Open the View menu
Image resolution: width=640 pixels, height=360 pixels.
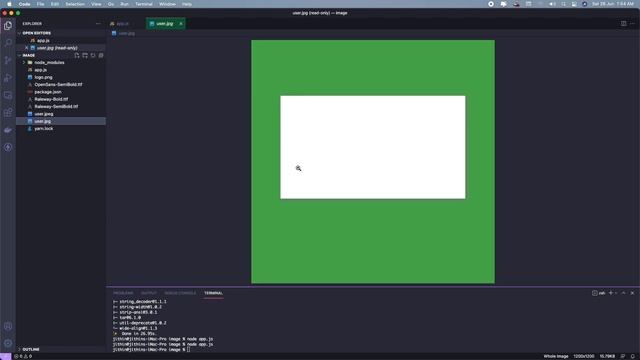[x=96, y=4]
